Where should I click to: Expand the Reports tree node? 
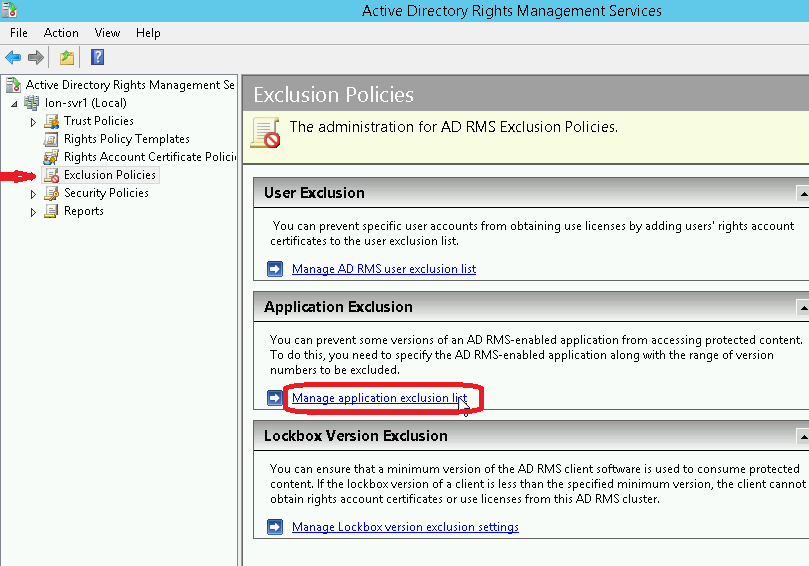pos(33,212)
